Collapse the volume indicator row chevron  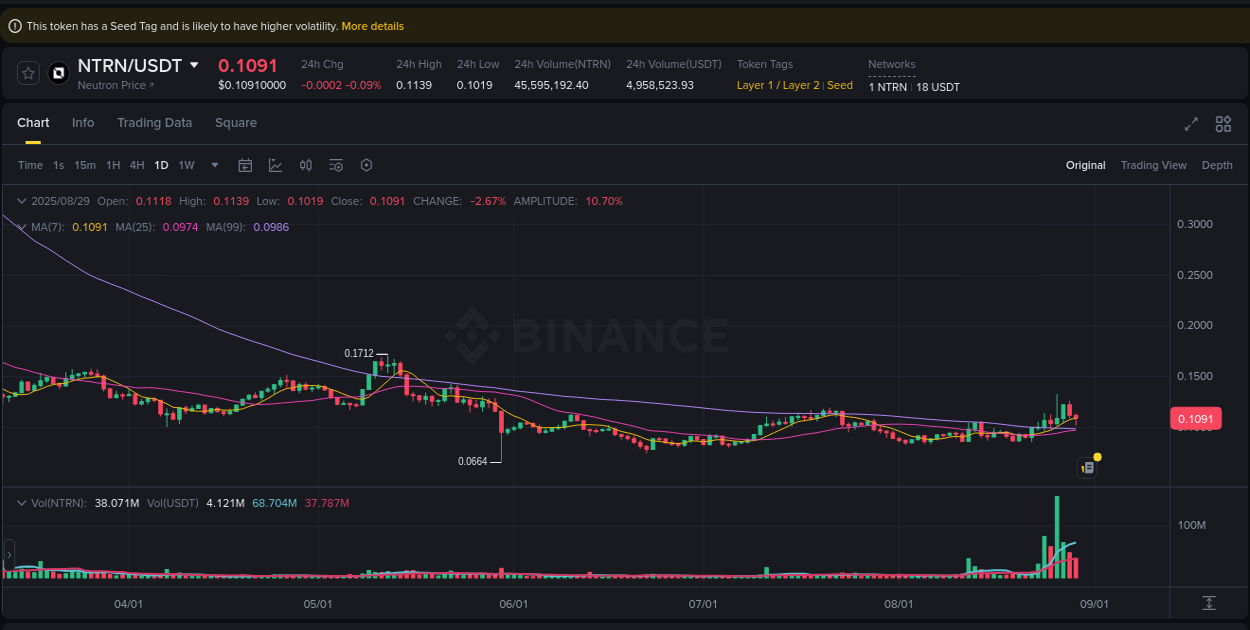coord(21,505)
